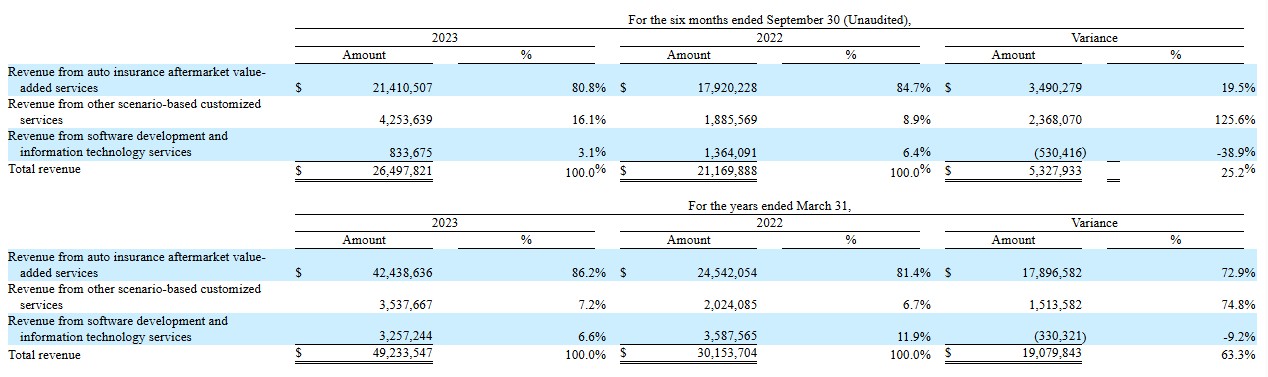Viewport: 1268px width, 377px height.
Task: Click the 8.9% percentage cell
Action: pyautogui.click(x=916, y=120)
